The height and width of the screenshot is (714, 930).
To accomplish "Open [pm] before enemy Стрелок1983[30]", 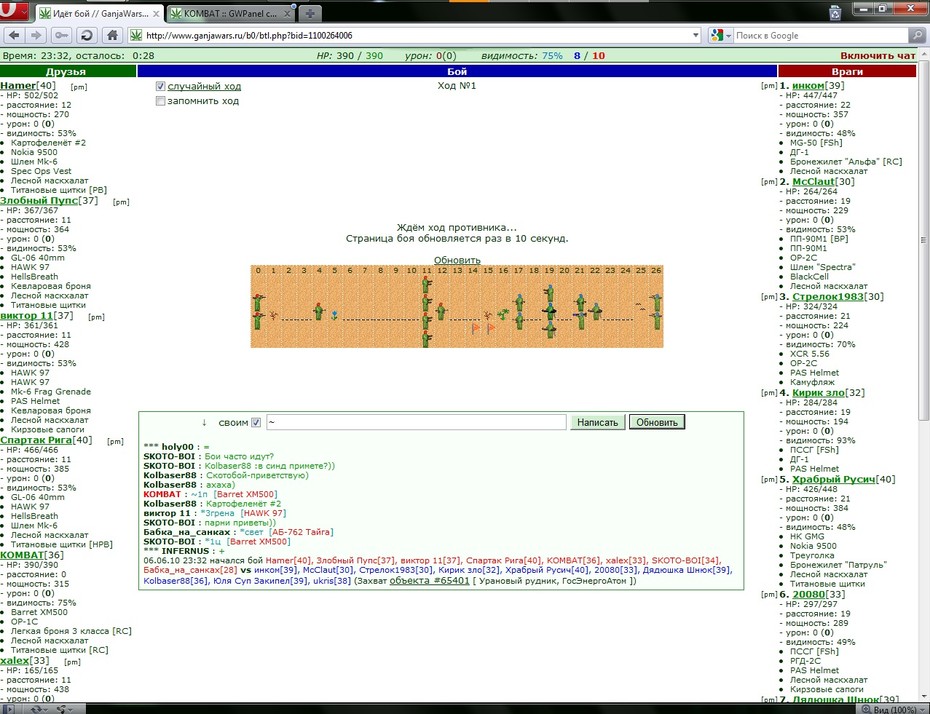I will 769,297.
